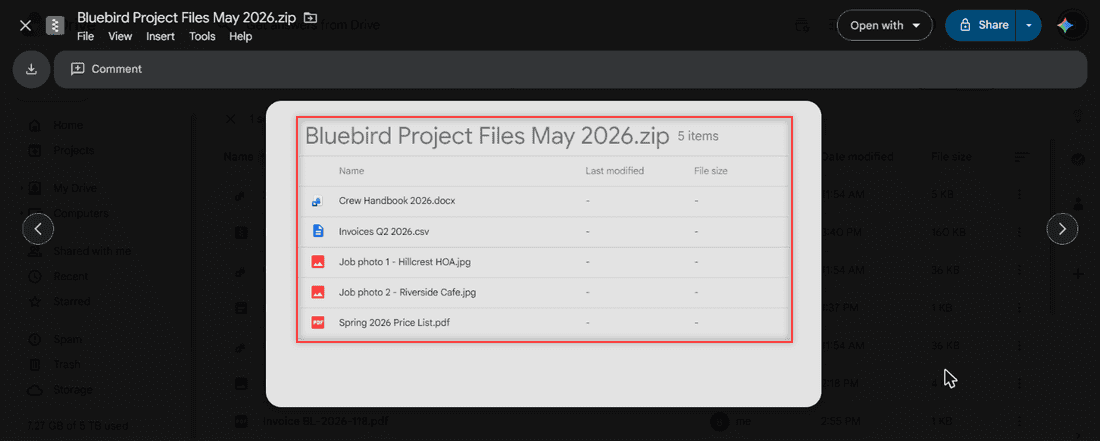Click the move-to-folder icon next to the title
Viewport: 1100px width, 441px height.
311,18
